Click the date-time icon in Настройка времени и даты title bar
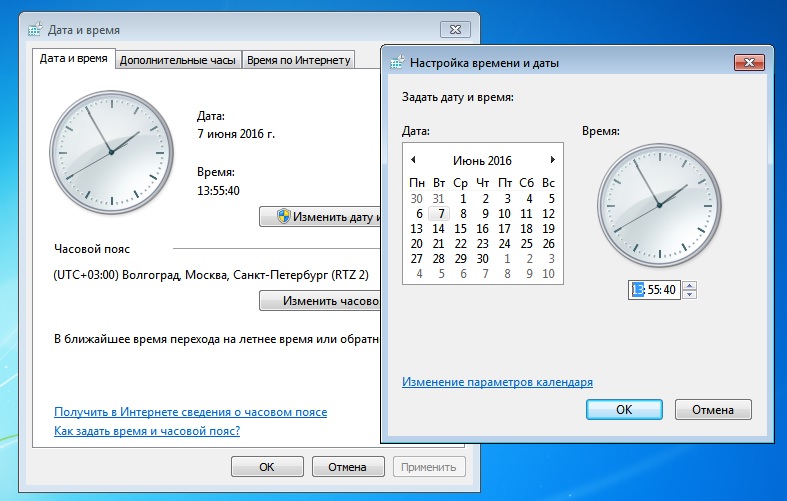The image size is (787, 501). pyautogui.click(x=397, y=63)
